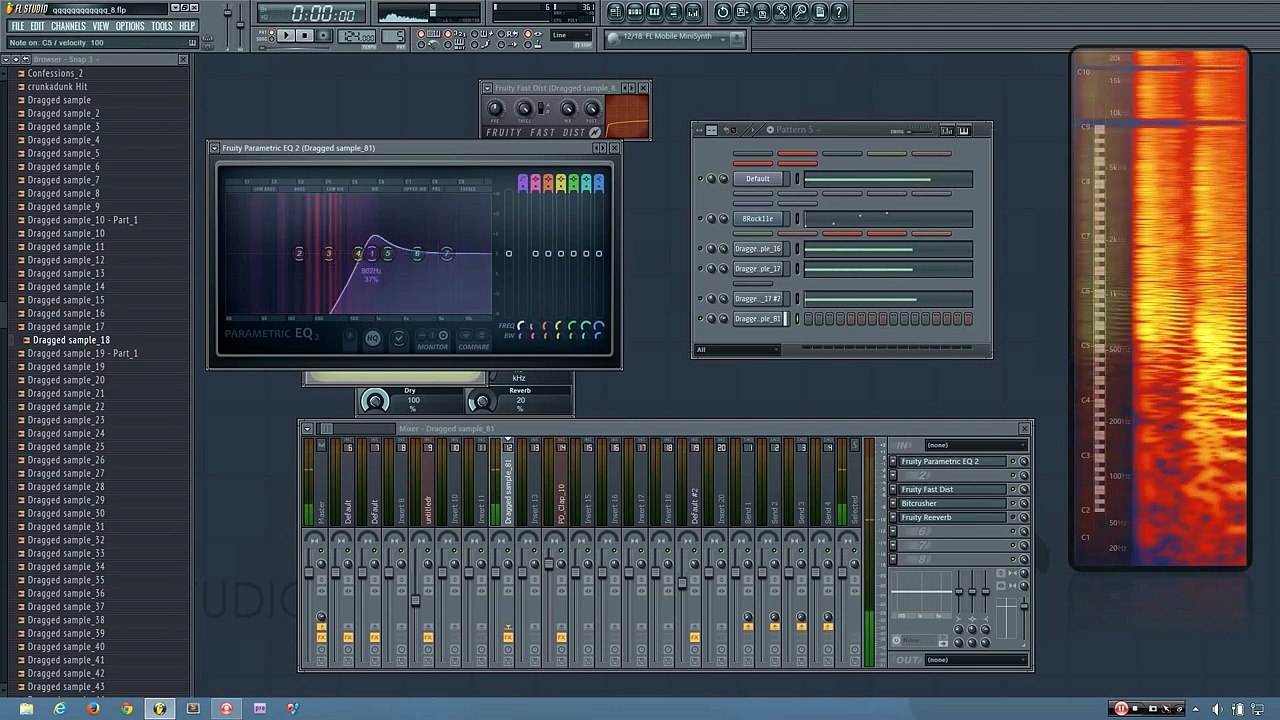This screenshot has width=1280, height=720.
Task: Mute the Dragge..ple_16 channel
Action: pyautogui.click(x=700, y=249)
